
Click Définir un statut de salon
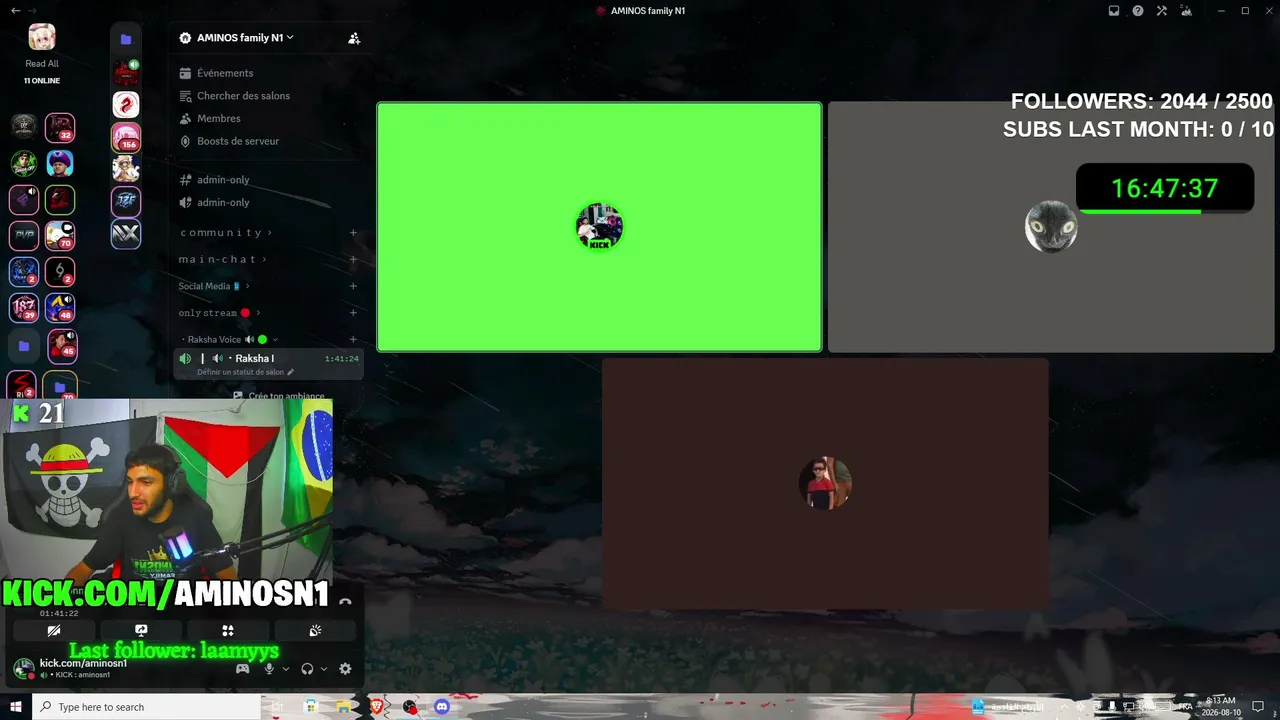(x=245, y=372)
